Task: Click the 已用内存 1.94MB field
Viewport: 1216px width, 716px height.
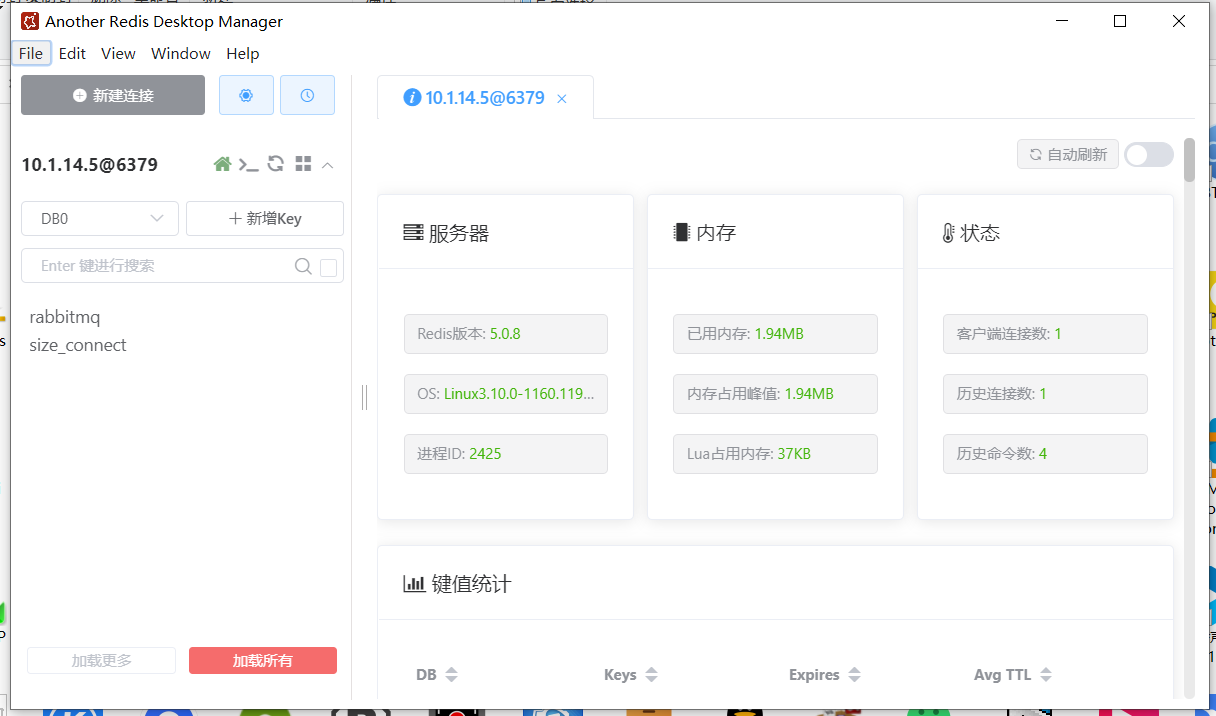Action: [x=776, y=334]
